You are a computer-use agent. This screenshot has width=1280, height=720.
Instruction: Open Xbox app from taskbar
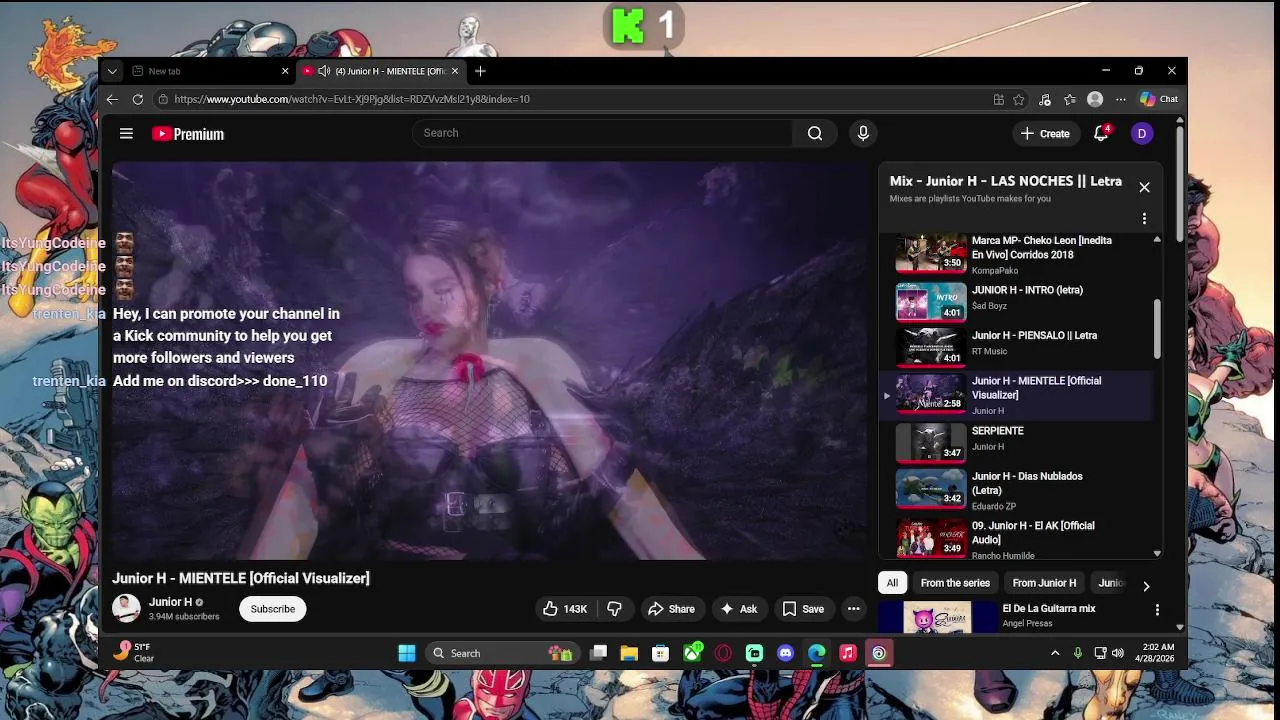tap(693, 653)
